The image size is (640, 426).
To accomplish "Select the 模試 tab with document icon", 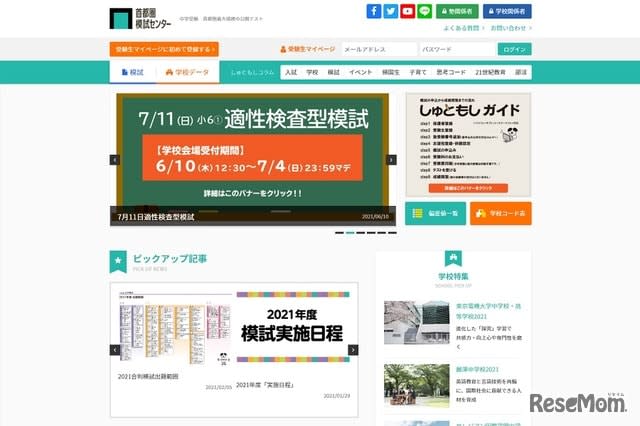I will pos(133,72).
